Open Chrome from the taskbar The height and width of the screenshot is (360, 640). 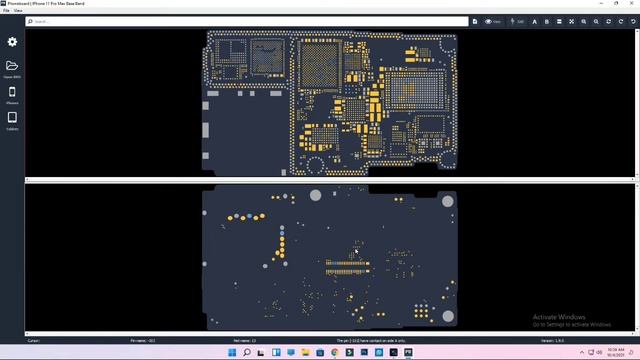point(335,352)
